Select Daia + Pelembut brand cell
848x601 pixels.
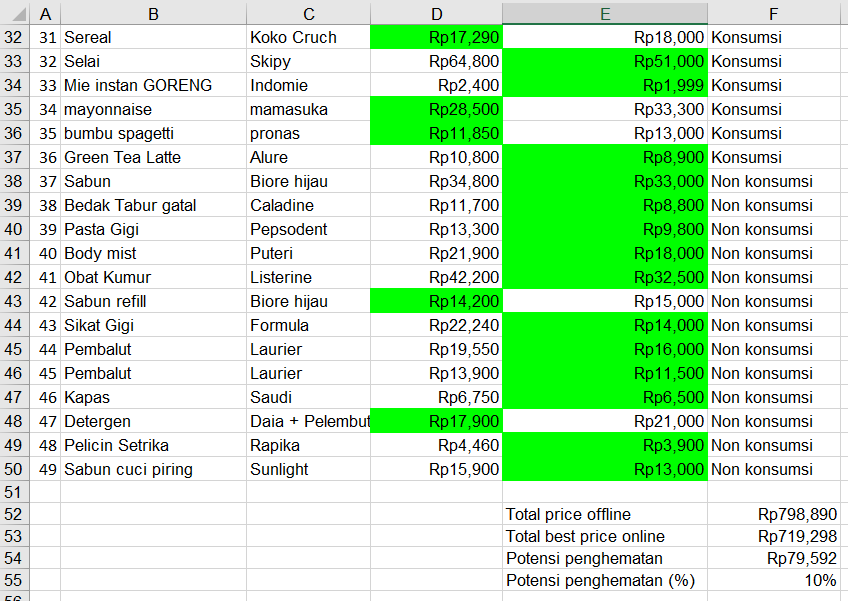pyautogui.click(x=308, y=421)
